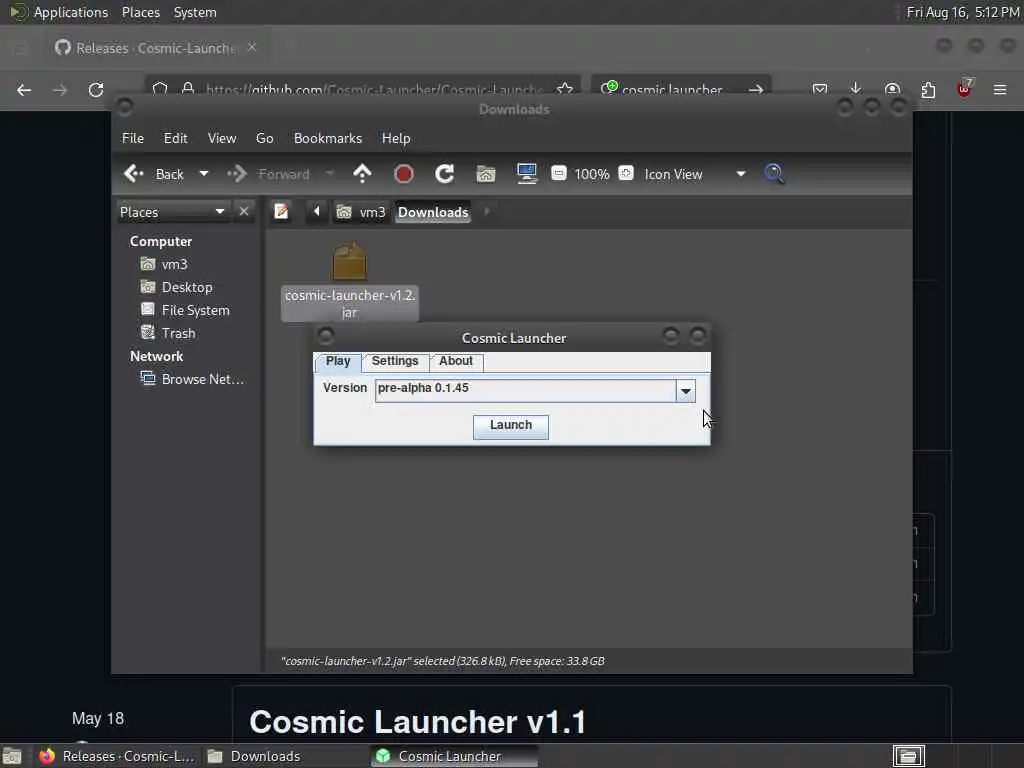
Task: Select Downloads in the path bar
Action: pos(433,212)
